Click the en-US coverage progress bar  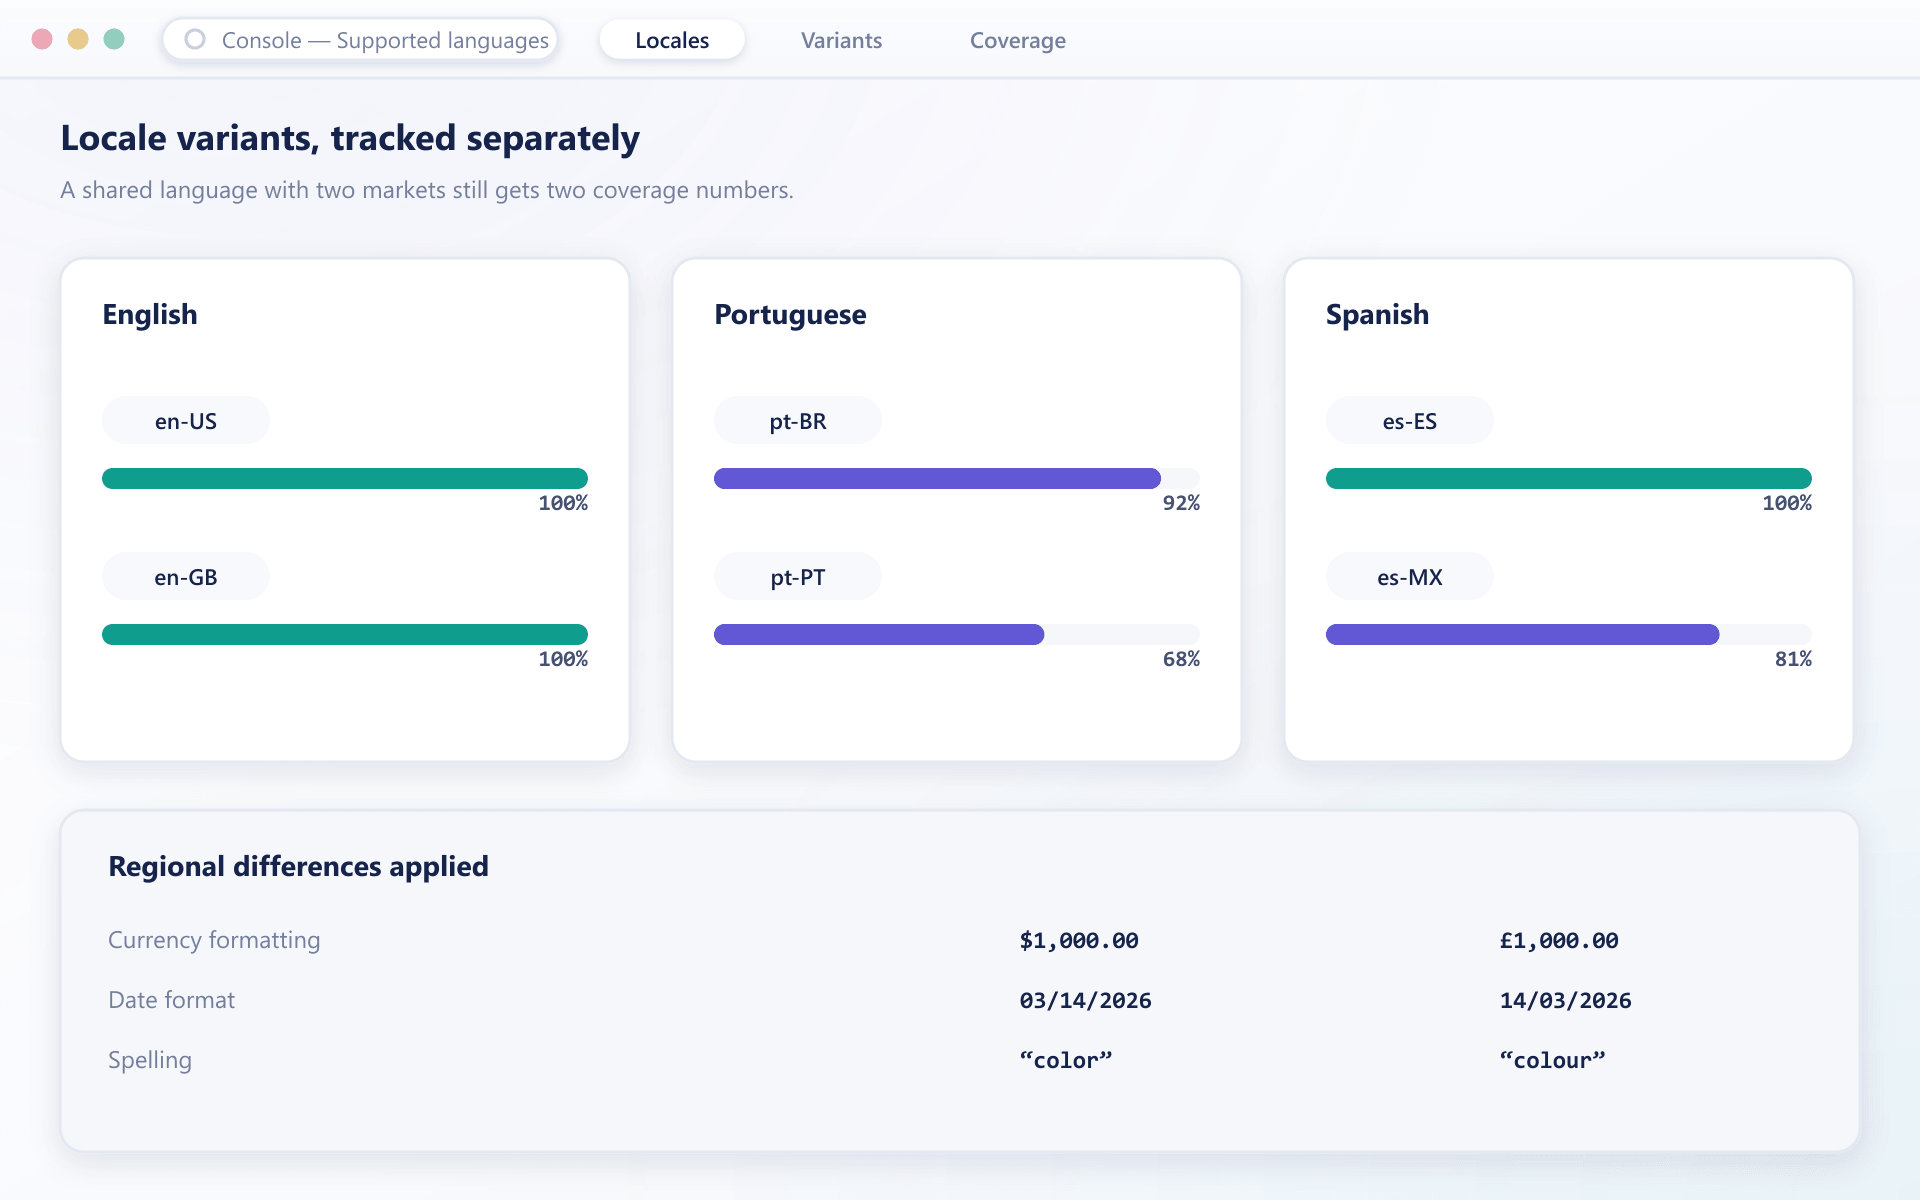point(345,479)
